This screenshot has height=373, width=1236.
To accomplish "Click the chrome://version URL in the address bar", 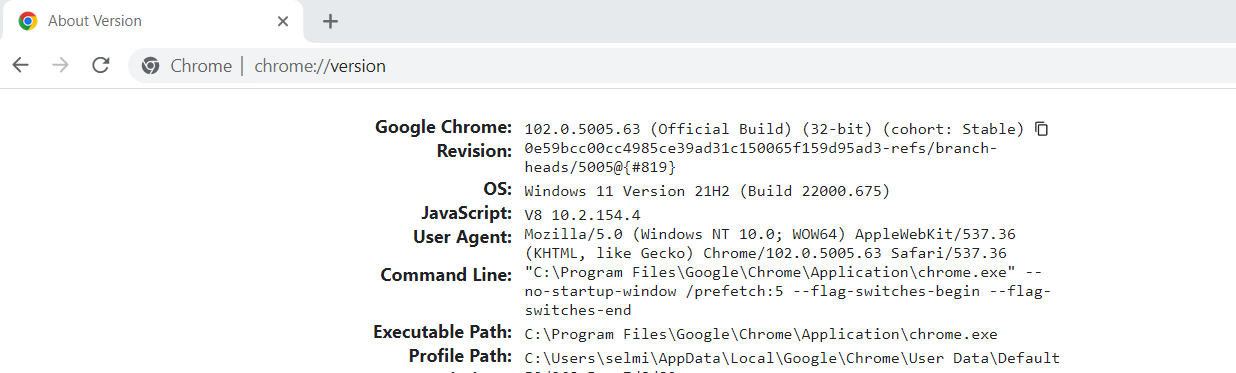I will (x=320, y=66).
